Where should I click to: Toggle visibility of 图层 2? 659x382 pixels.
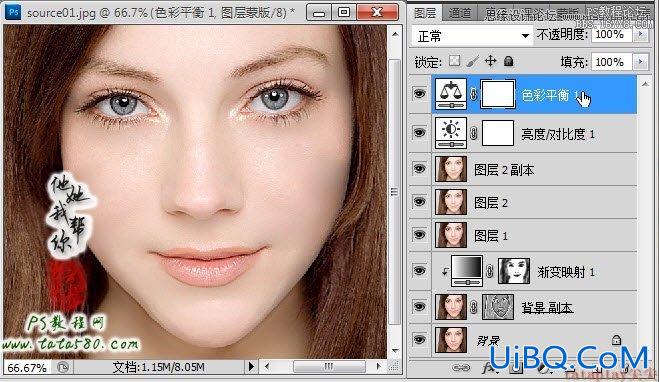[419, 202]
